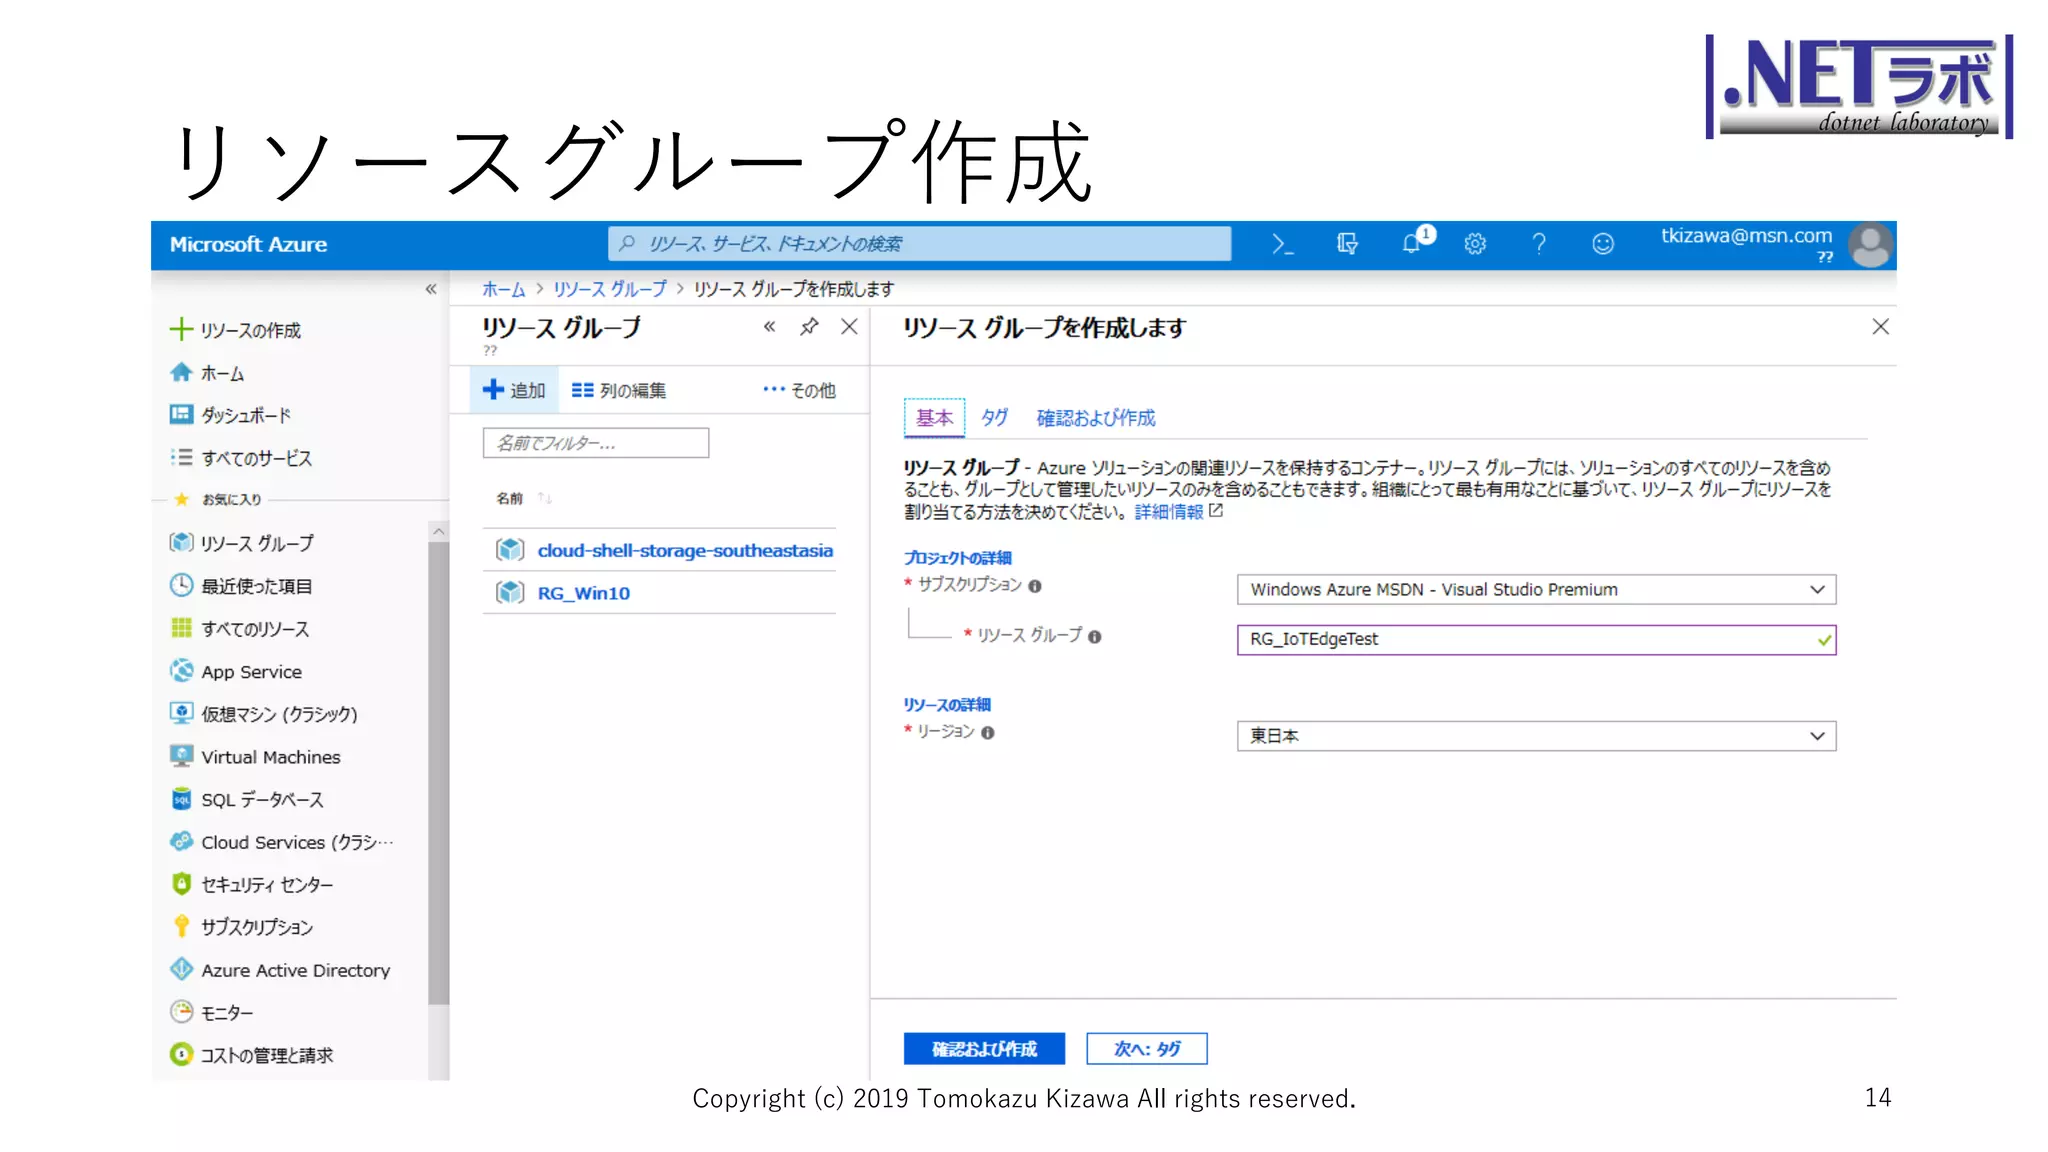The width and height of the screenshot is (2048, 1152).
Task: Open the directory and subscription filter icon
Action: [x=1347, y=244]
